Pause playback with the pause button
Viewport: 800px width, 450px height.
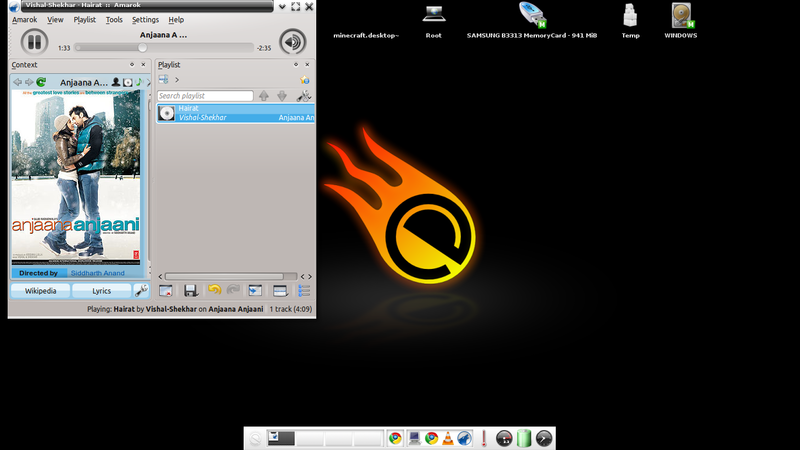click(x=34, y=42)
